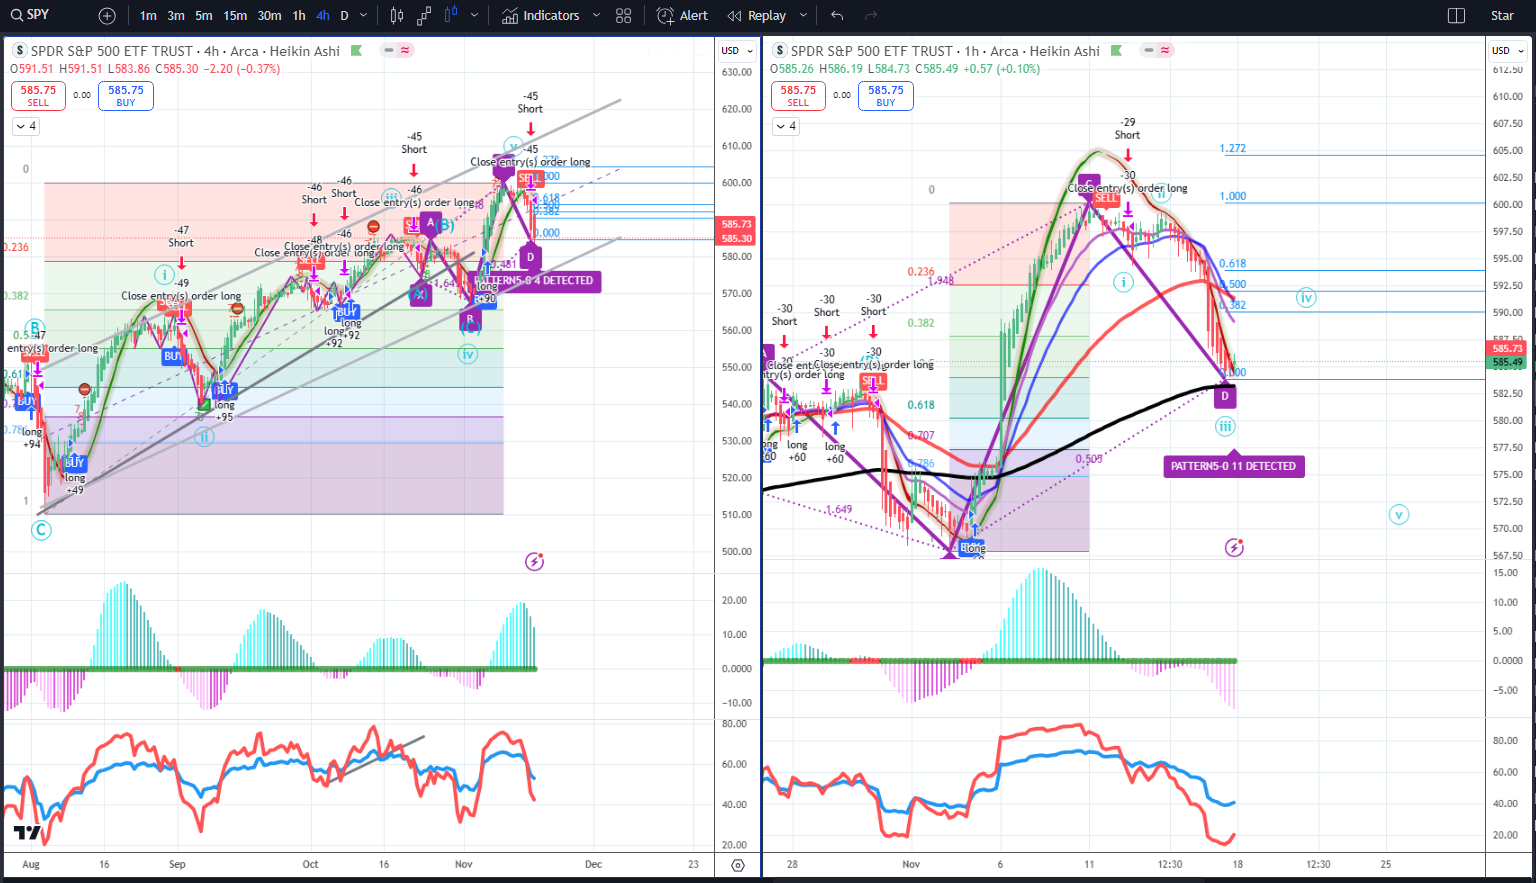Toggle the pink wave pill on the 1h chart
1536x883 pixels.
coord(1165,50)
